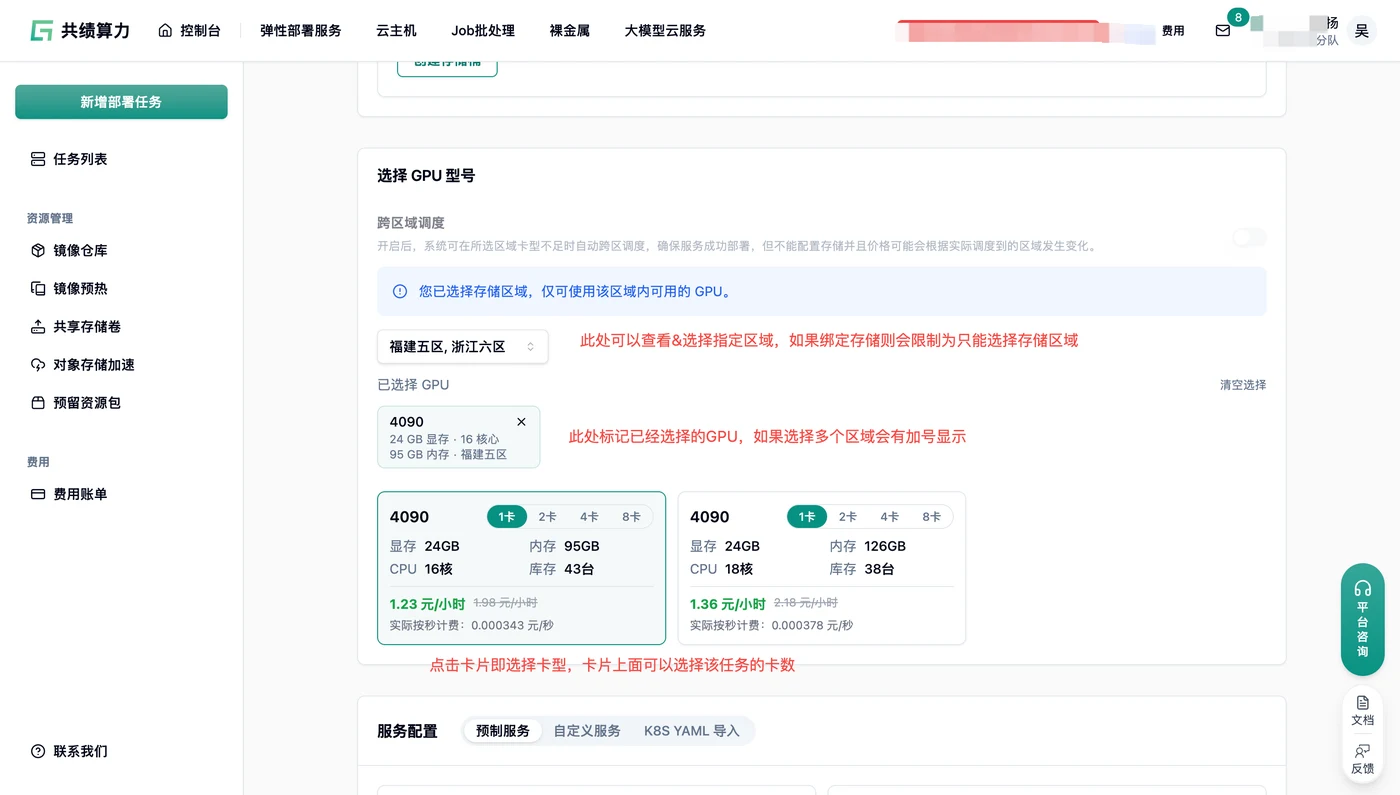Select 8卡 on the 95GB 4090 card
The image size is (1400, 795).
[631, 517]
